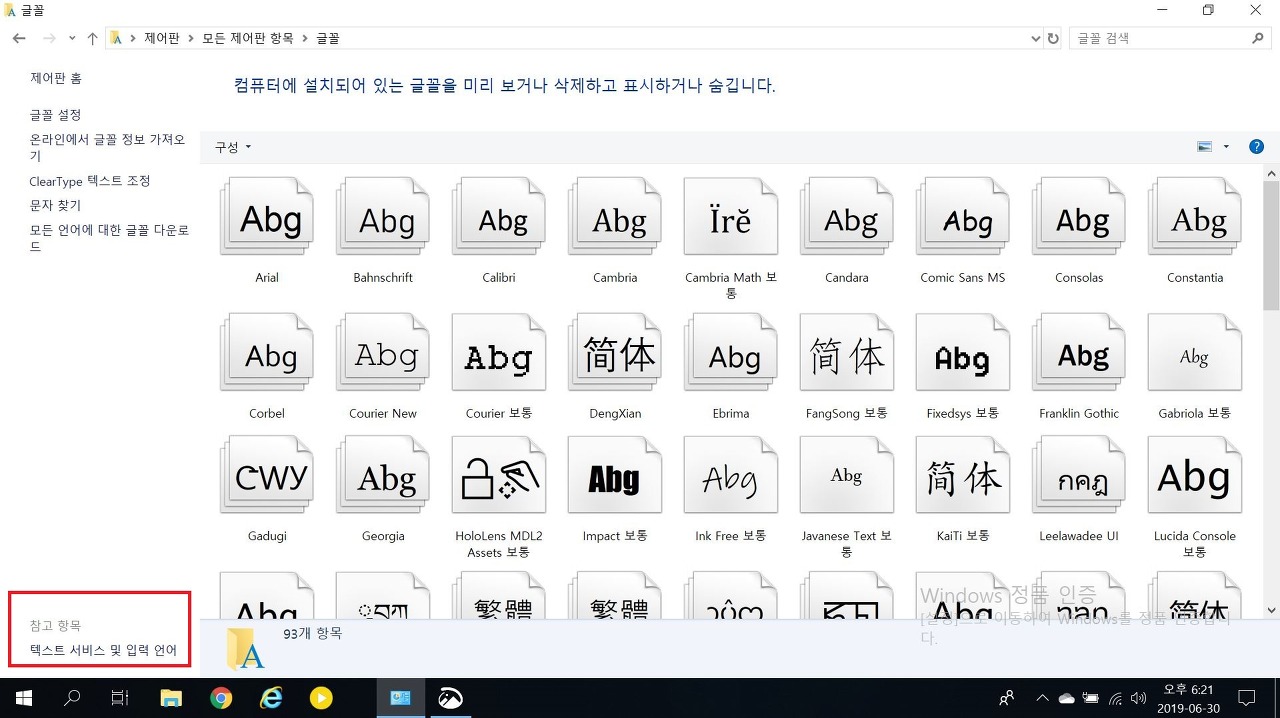This screenshot has height=718, width=1280.
Task: Open 온라인에서 글꼴 정보 가져오기 link
Action: 108,148
